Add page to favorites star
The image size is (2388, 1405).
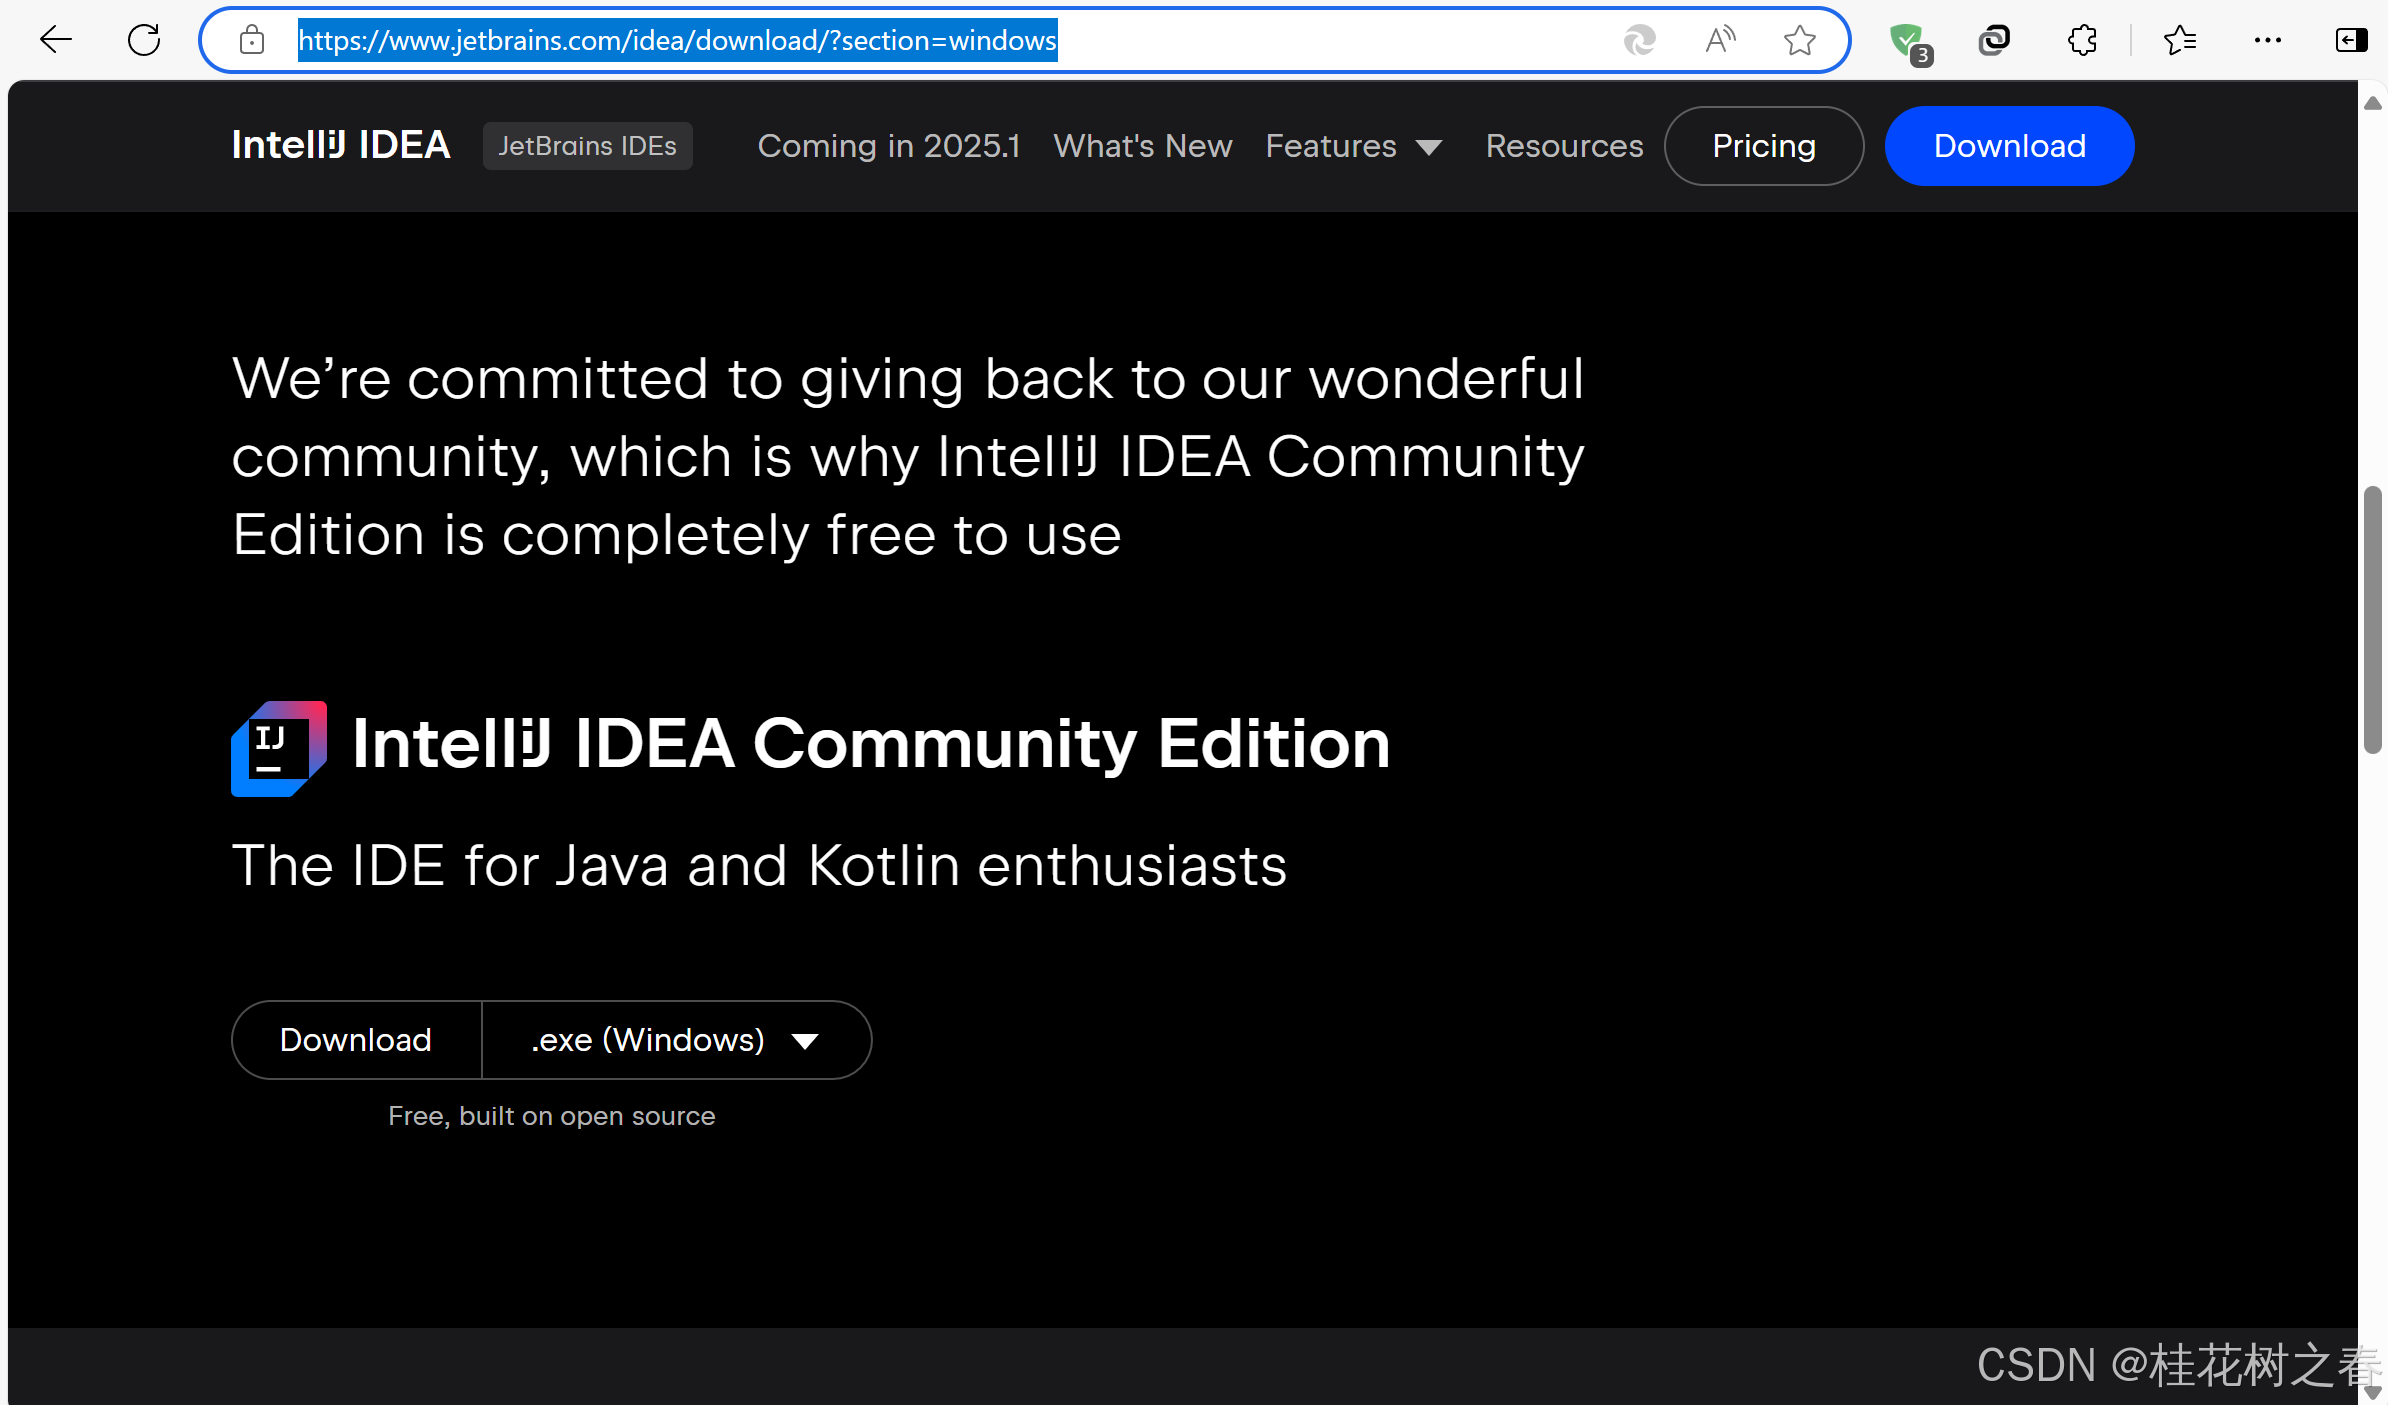(x=1799, y=40)
